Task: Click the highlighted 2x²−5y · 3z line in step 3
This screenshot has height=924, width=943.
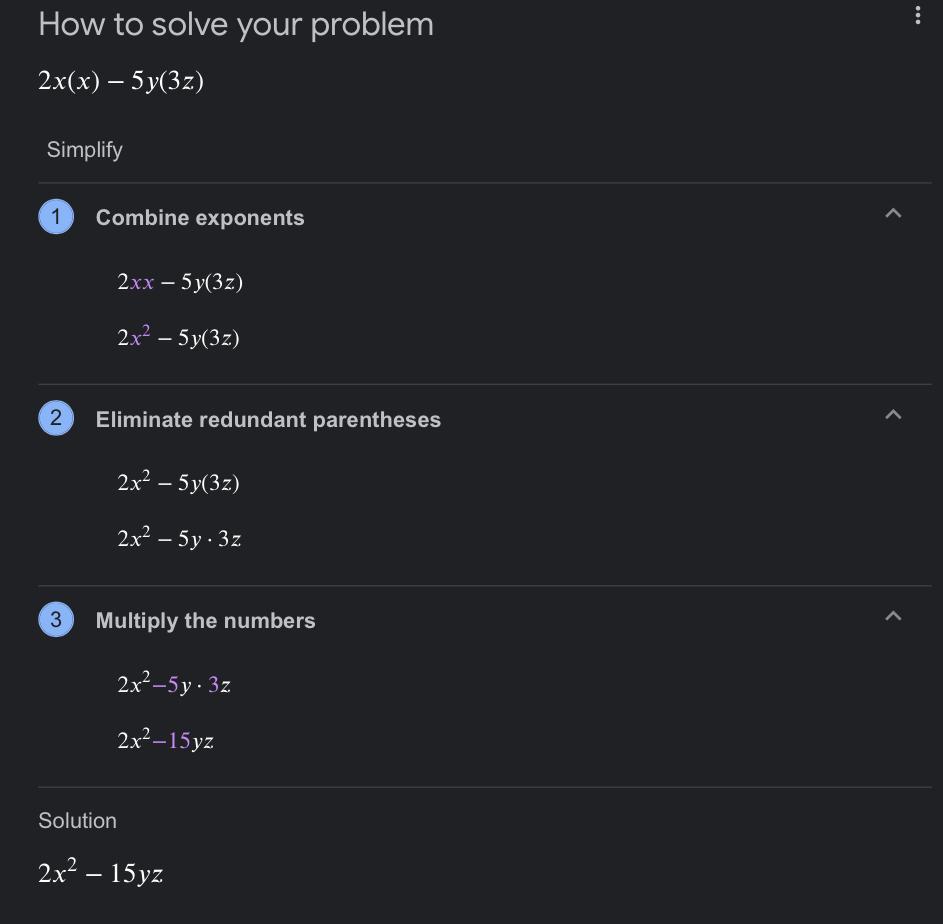Action: coord(174,683)
